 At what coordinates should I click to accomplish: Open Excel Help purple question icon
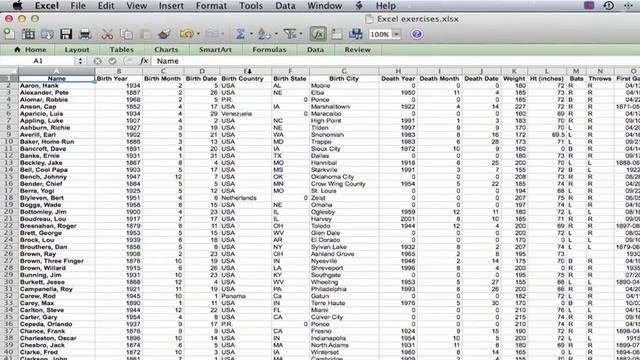[x=417, y=34]
